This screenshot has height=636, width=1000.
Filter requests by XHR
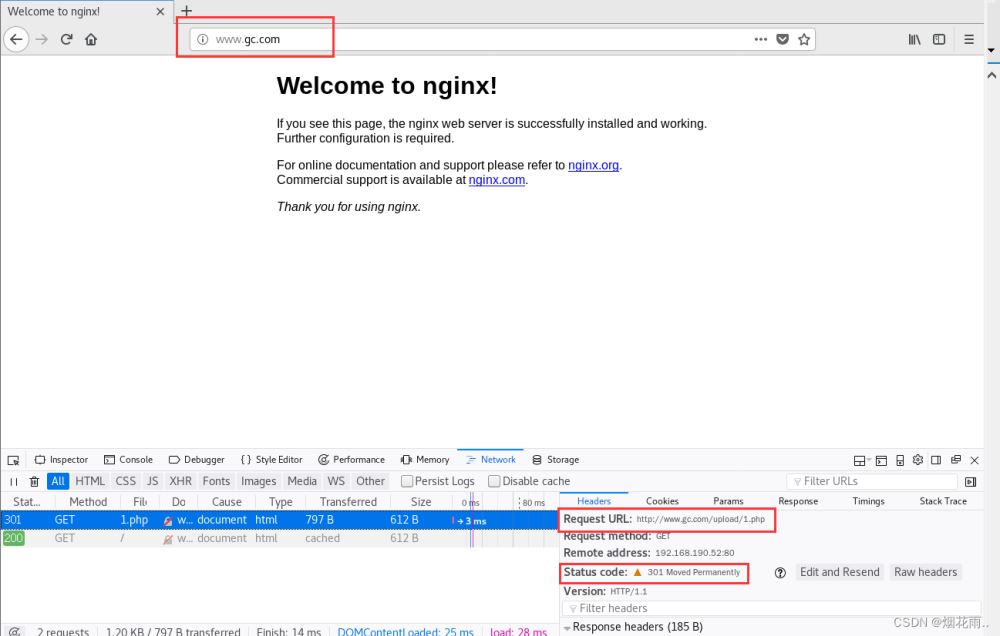(x=180, y=481)
